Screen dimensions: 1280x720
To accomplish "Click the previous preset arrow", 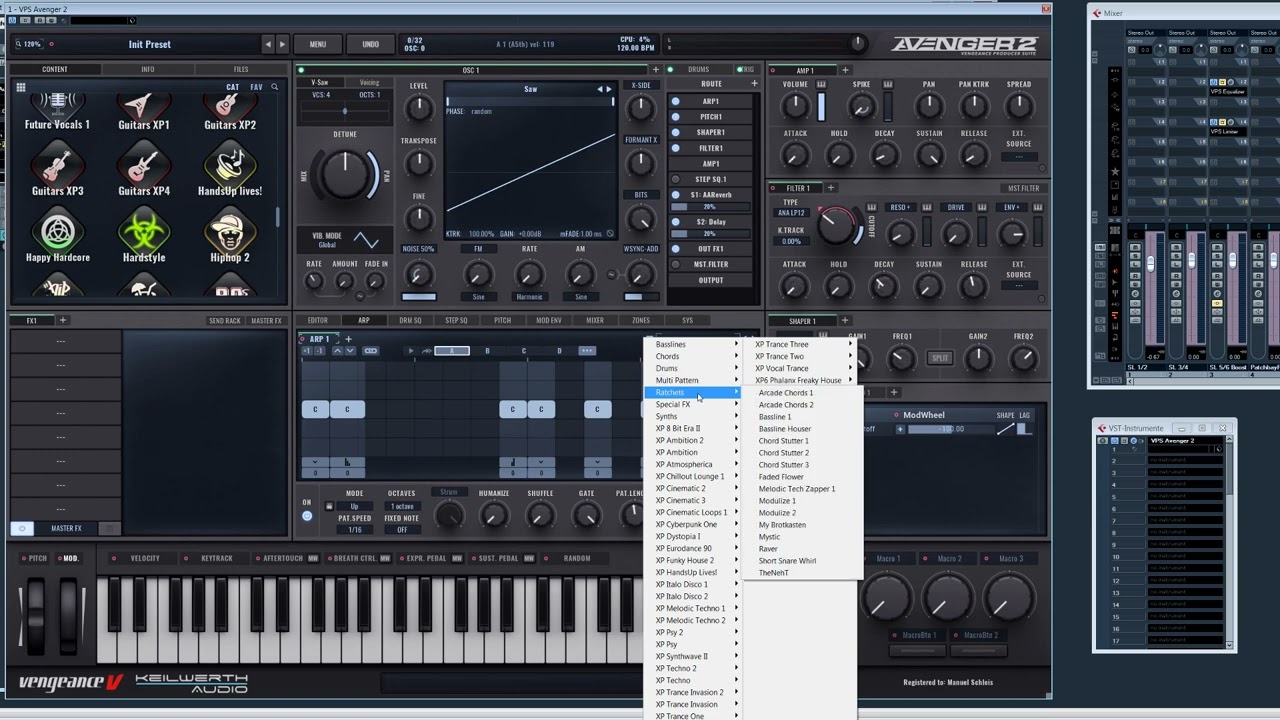I will point(267,44).
